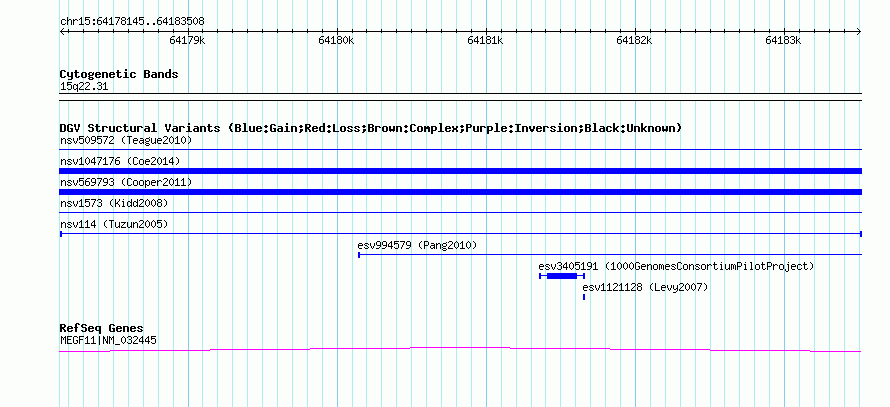
Task: Click the esv994579 feature line
Action: tap(610, 255)
